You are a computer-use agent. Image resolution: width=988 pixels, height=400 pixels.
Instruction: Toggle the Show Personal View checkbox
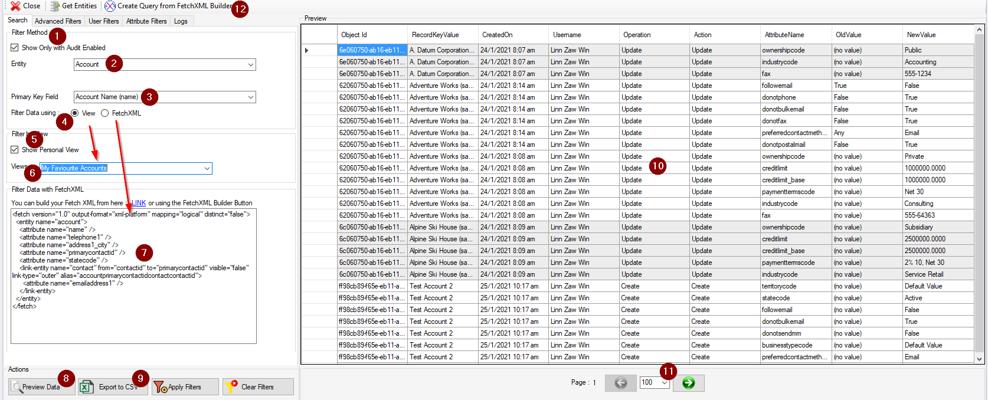click(x=15, y=149)
